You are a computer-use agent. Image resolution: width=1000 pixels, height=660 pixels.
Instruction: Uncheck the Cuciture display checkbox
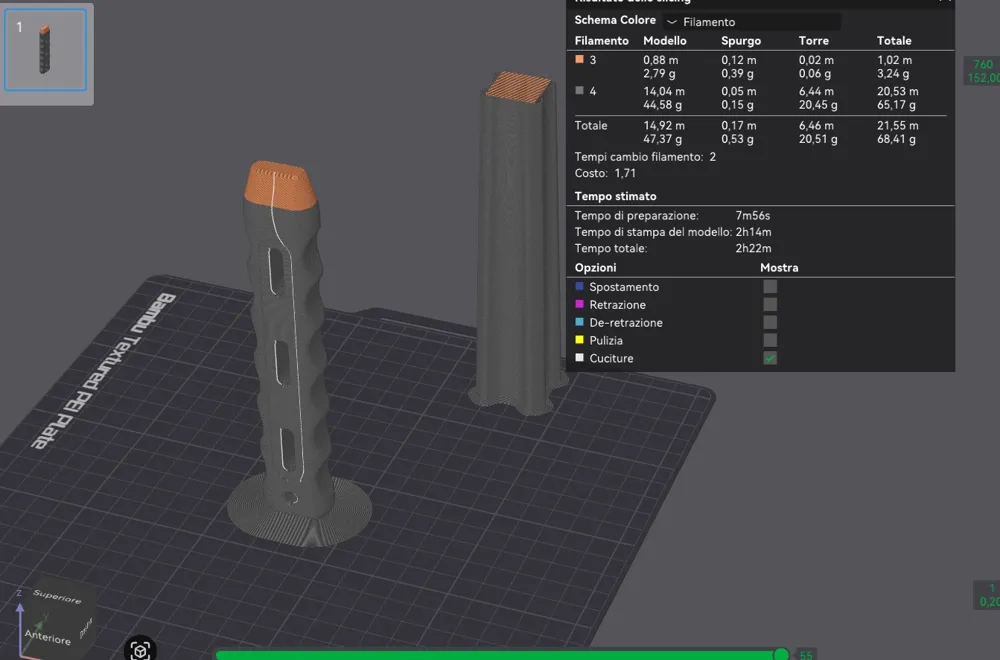click(770, 358)
